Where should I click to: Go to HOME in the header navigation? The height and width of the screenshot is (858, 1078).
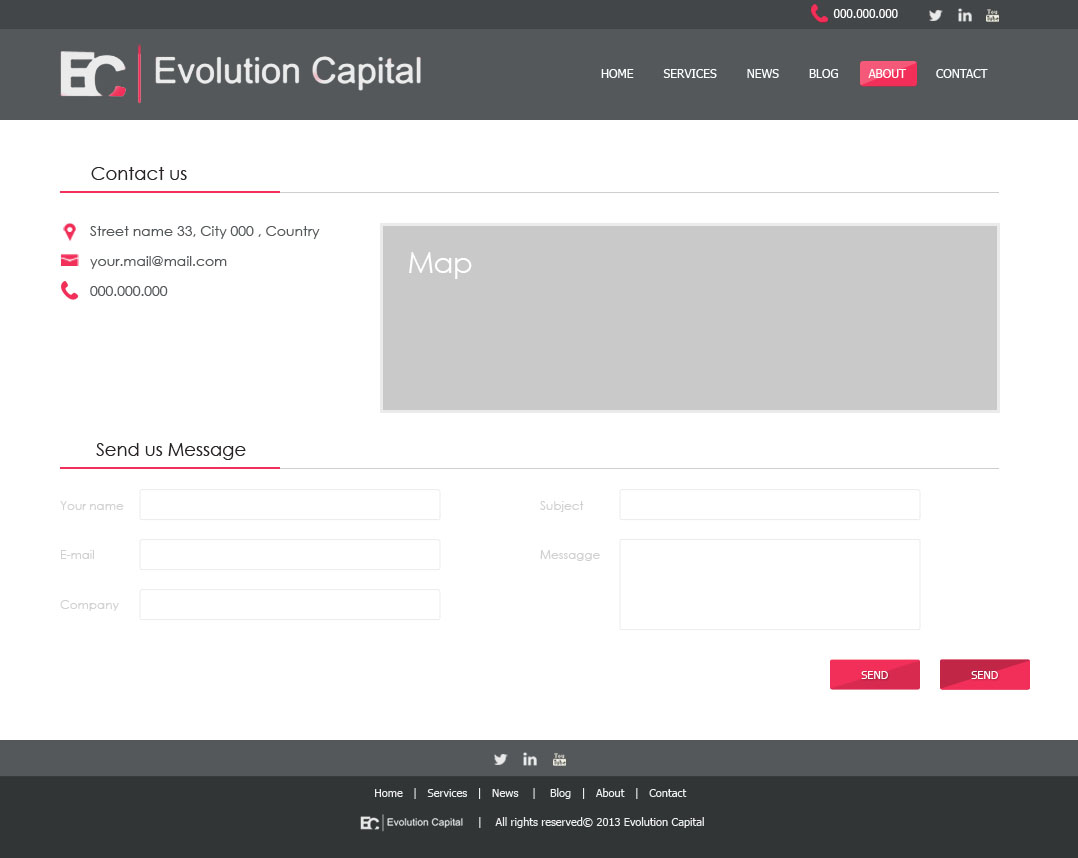pyautogui.click(x=617, y=74)
